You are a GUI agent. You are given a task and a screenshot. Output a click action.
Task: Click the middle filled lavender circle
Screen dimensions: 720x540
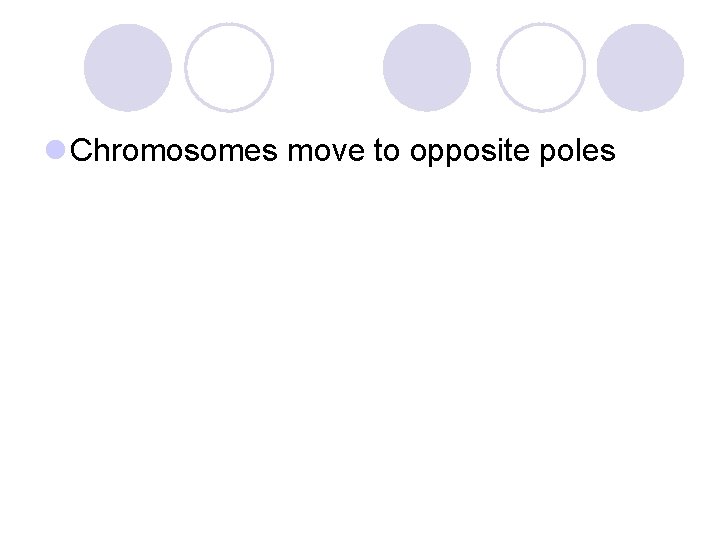(x=427, y=68)
